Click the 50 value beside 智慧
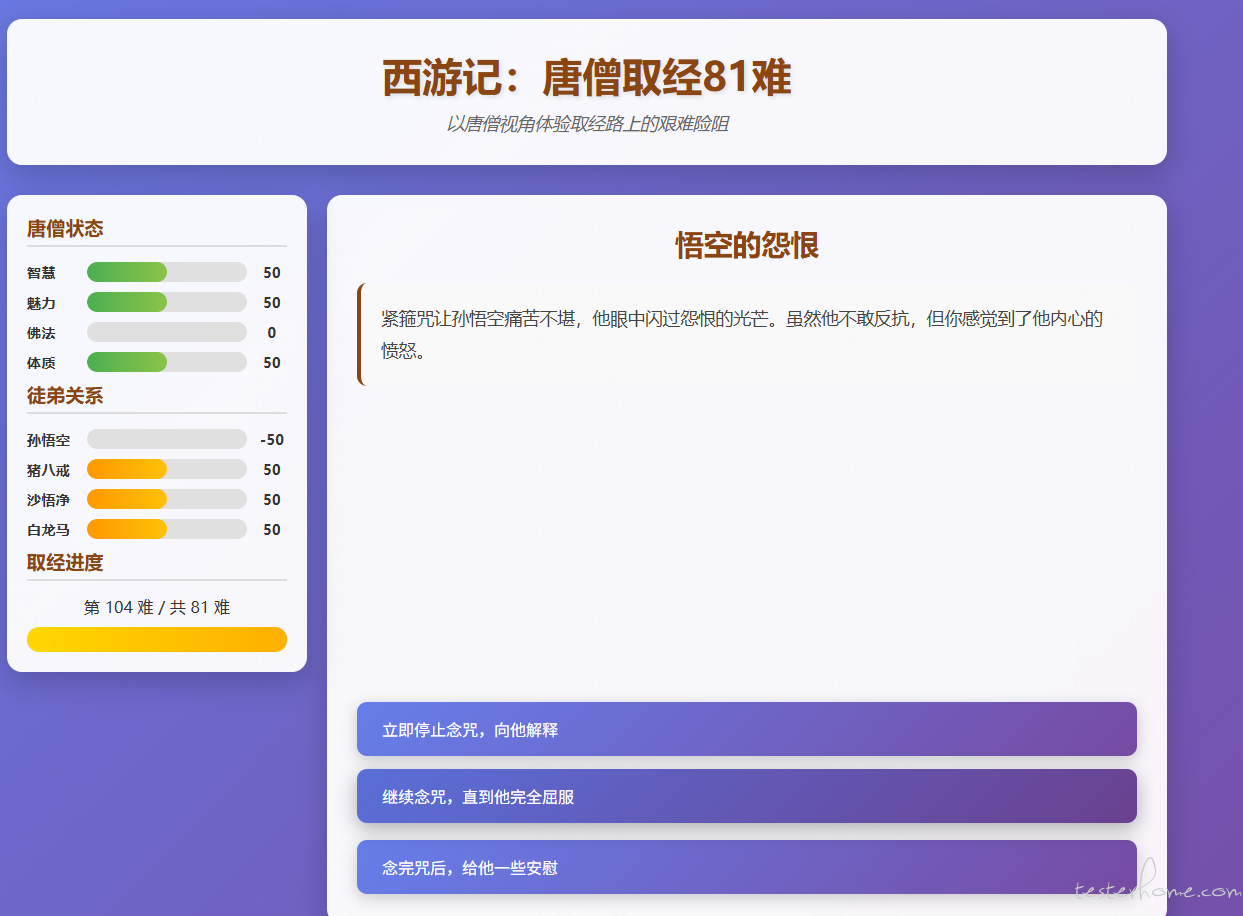This screenshot has height=916, width=1243. click(x=272, y=273)
